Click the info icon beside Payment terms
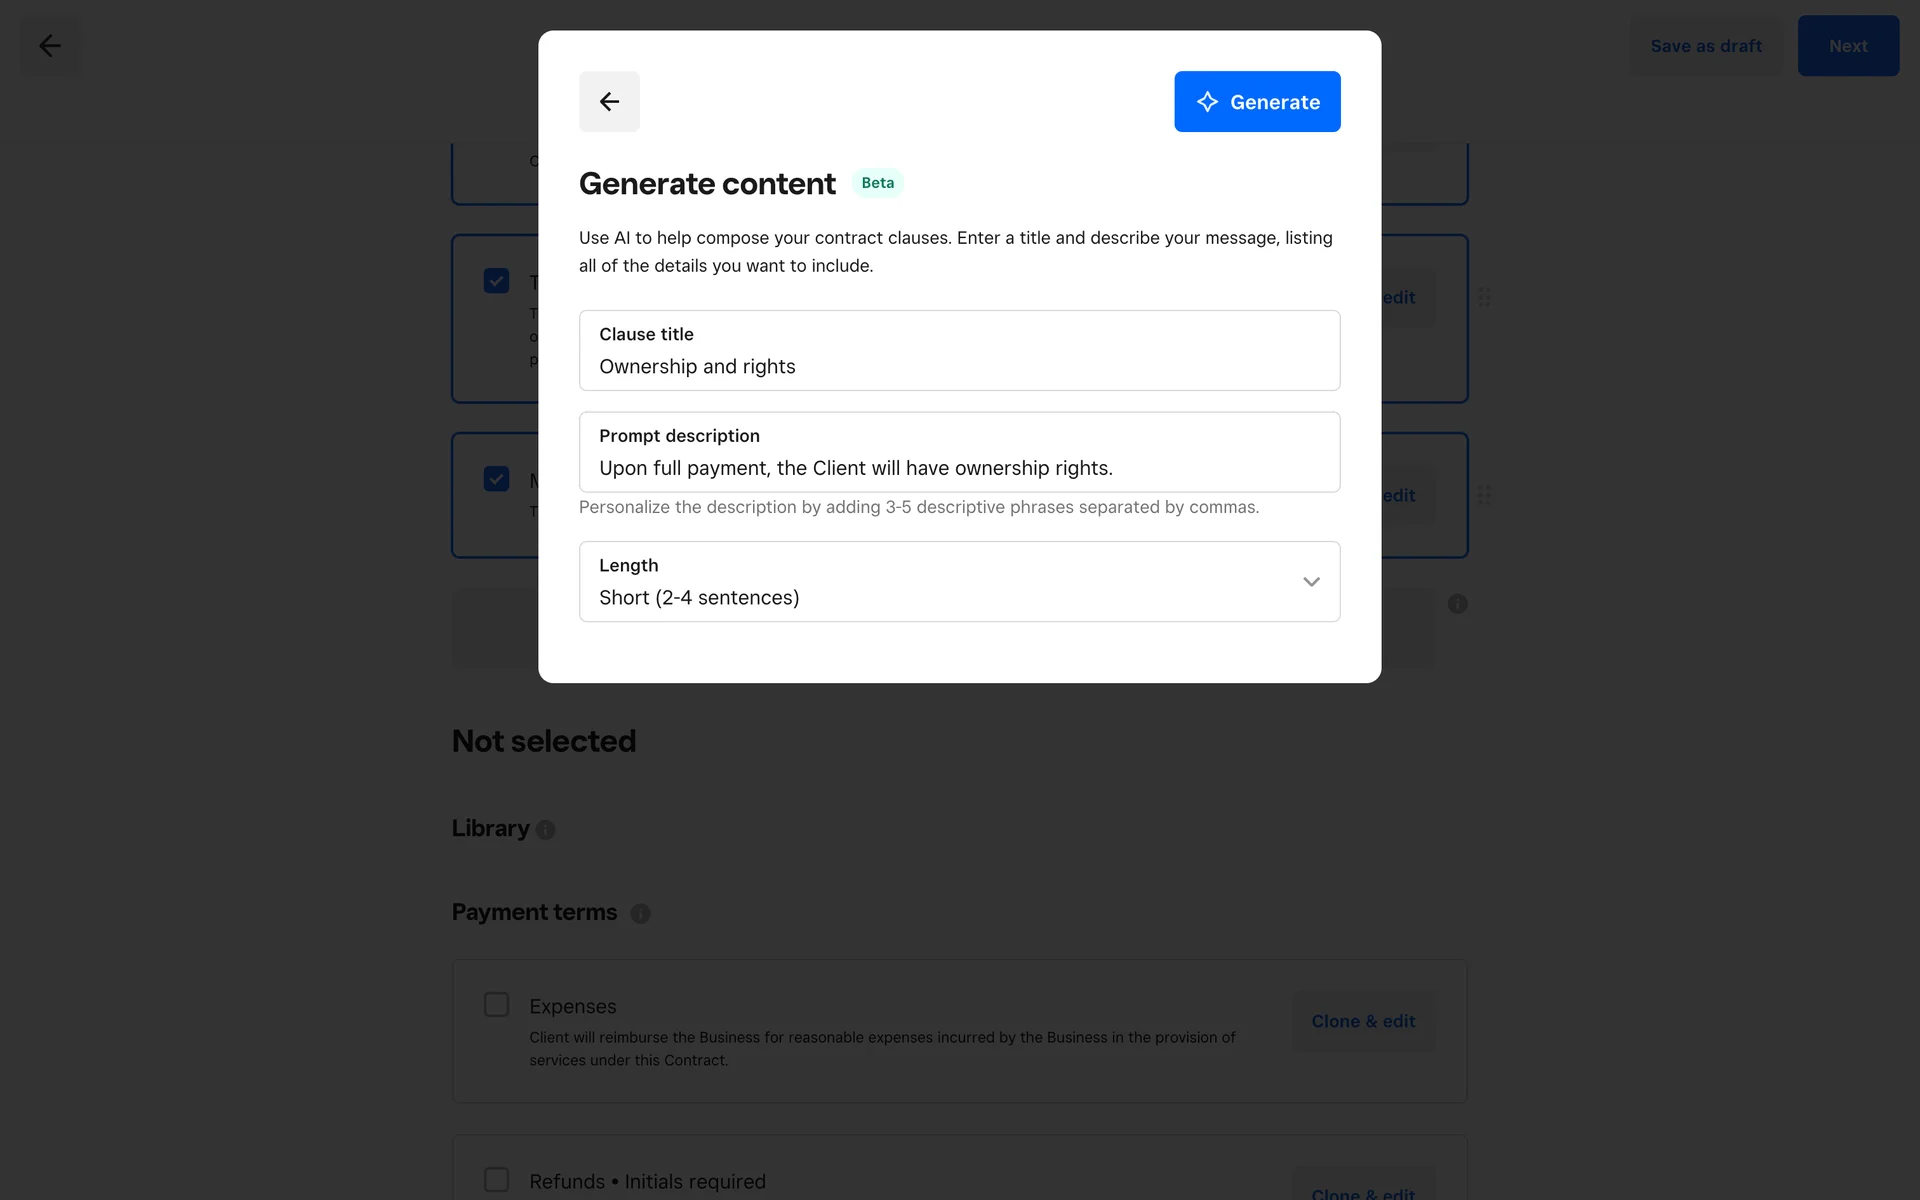 pos(640,914)
